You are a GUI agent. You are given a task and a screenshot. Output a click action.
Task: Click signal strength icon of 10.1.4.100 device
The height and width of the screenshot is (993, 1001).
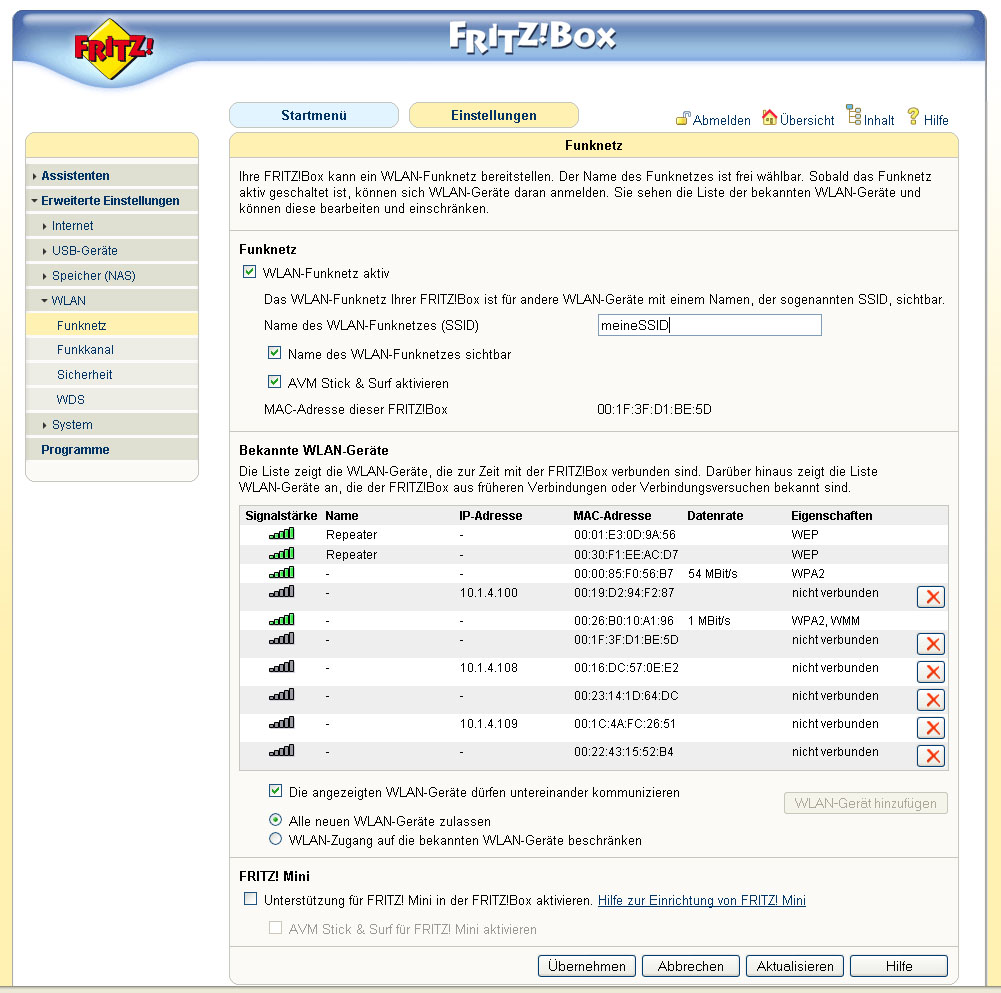pos(282,592)
